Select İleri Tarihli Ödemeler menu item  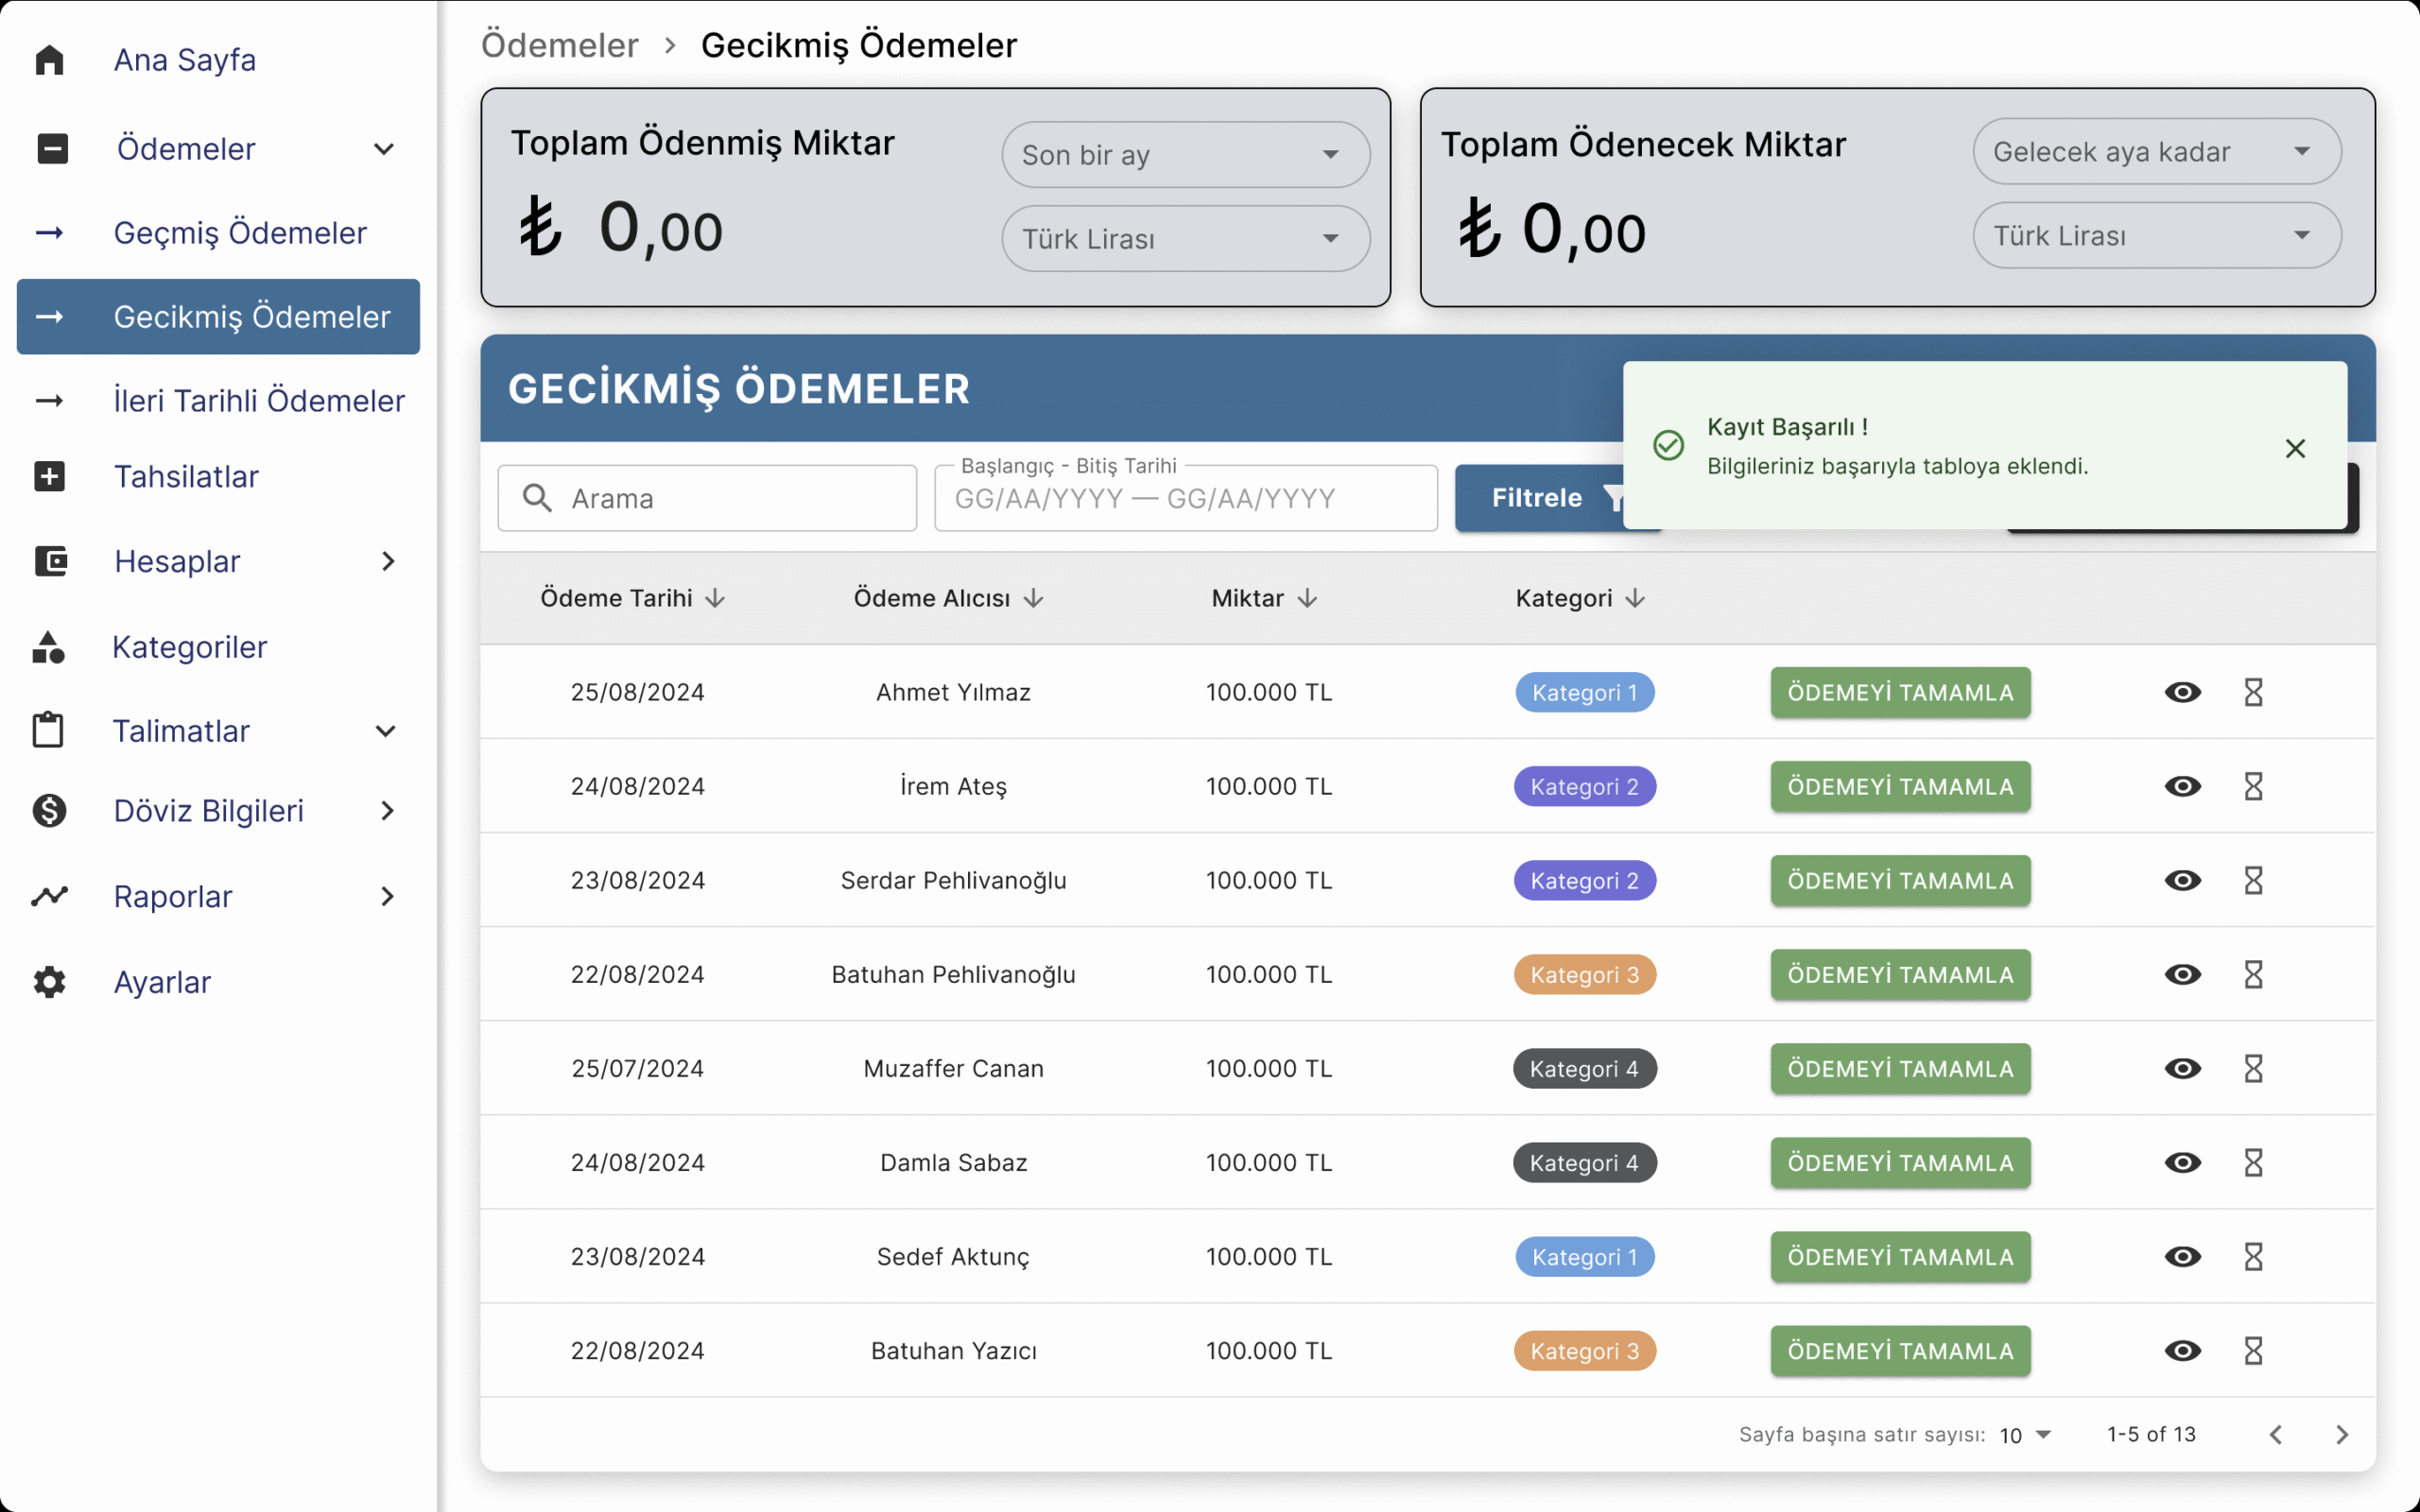[258, 401]
